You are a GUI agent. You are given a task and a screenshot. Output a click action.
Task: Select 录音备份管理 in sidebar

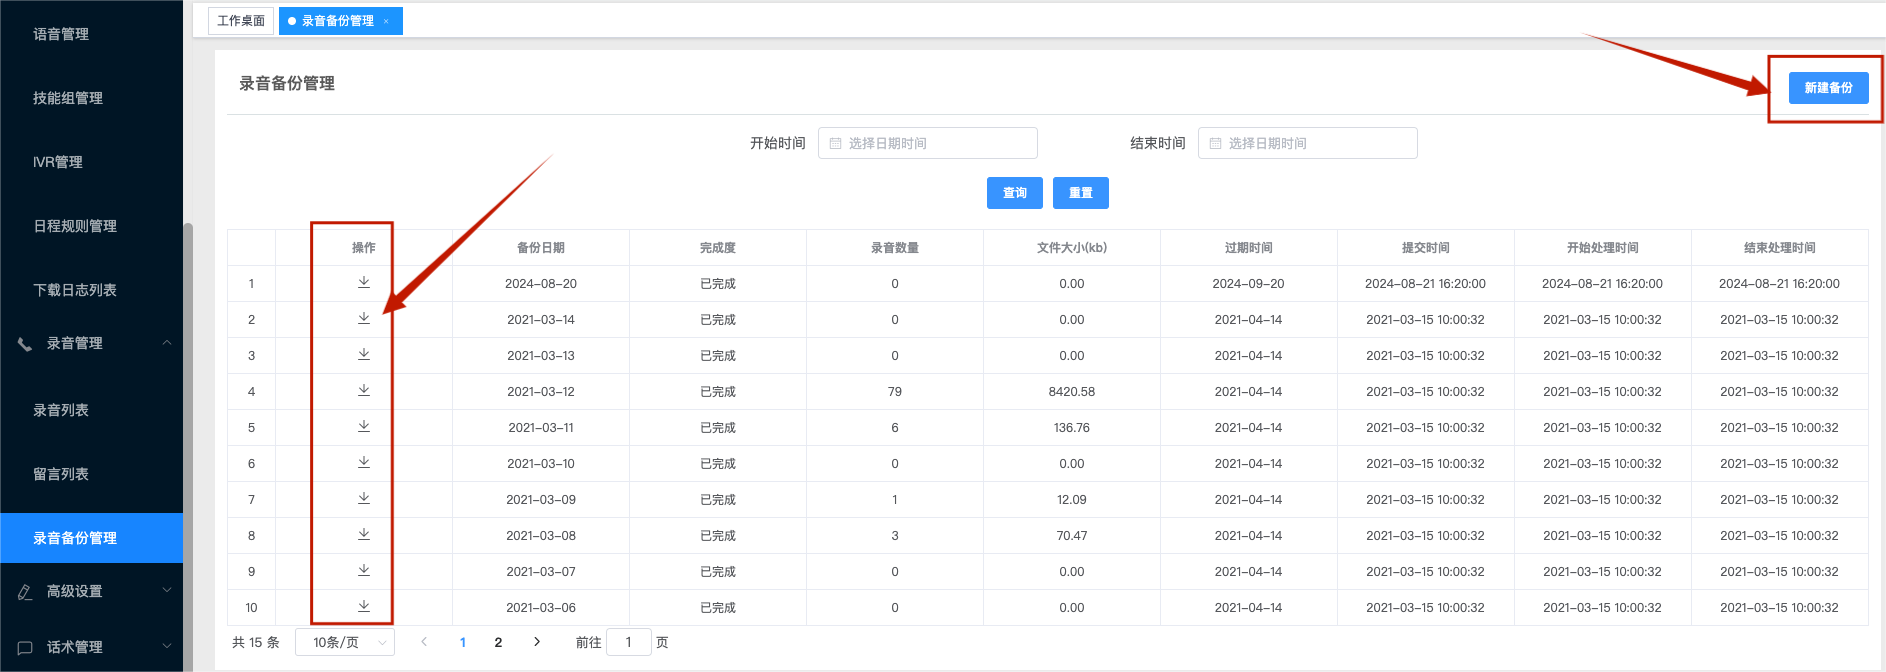coord(91,538)
